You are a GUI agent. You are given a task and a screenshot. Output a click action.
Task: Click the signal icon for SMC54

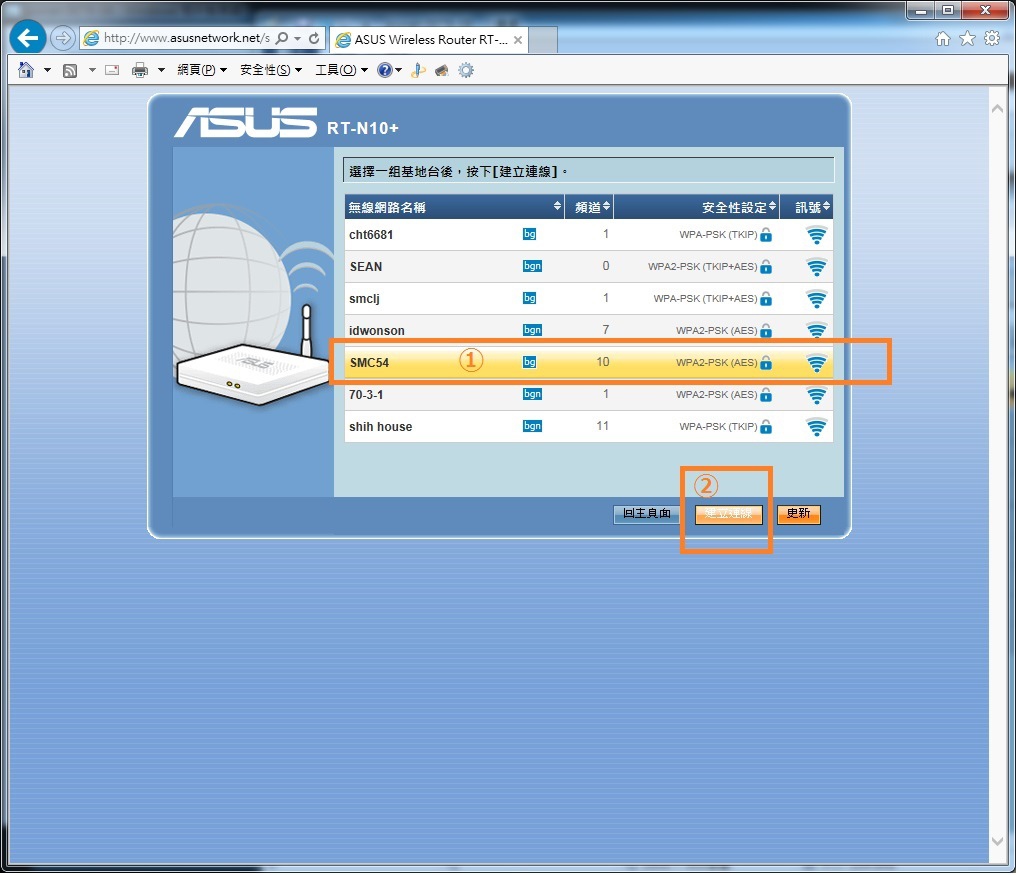click(x=816, y=363)
